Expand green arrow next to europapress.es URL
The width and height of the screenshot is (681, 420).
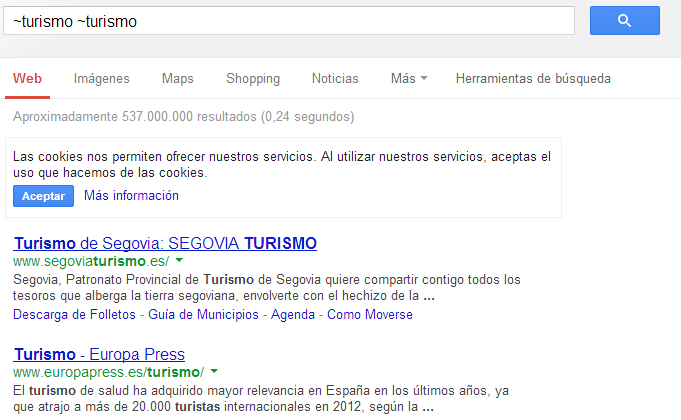[x=214, y=372]
